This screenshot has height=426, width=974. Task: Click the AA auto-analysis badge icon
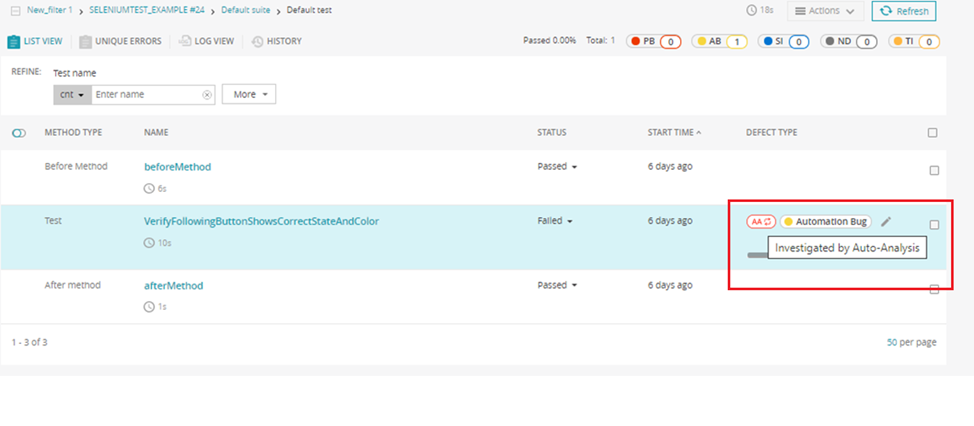[x=761, y=221]
